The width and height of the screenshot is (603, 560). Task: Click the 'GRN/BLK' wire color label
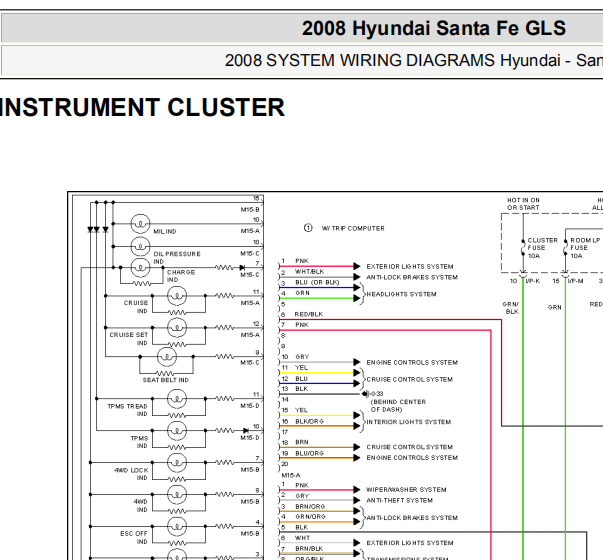511,308
